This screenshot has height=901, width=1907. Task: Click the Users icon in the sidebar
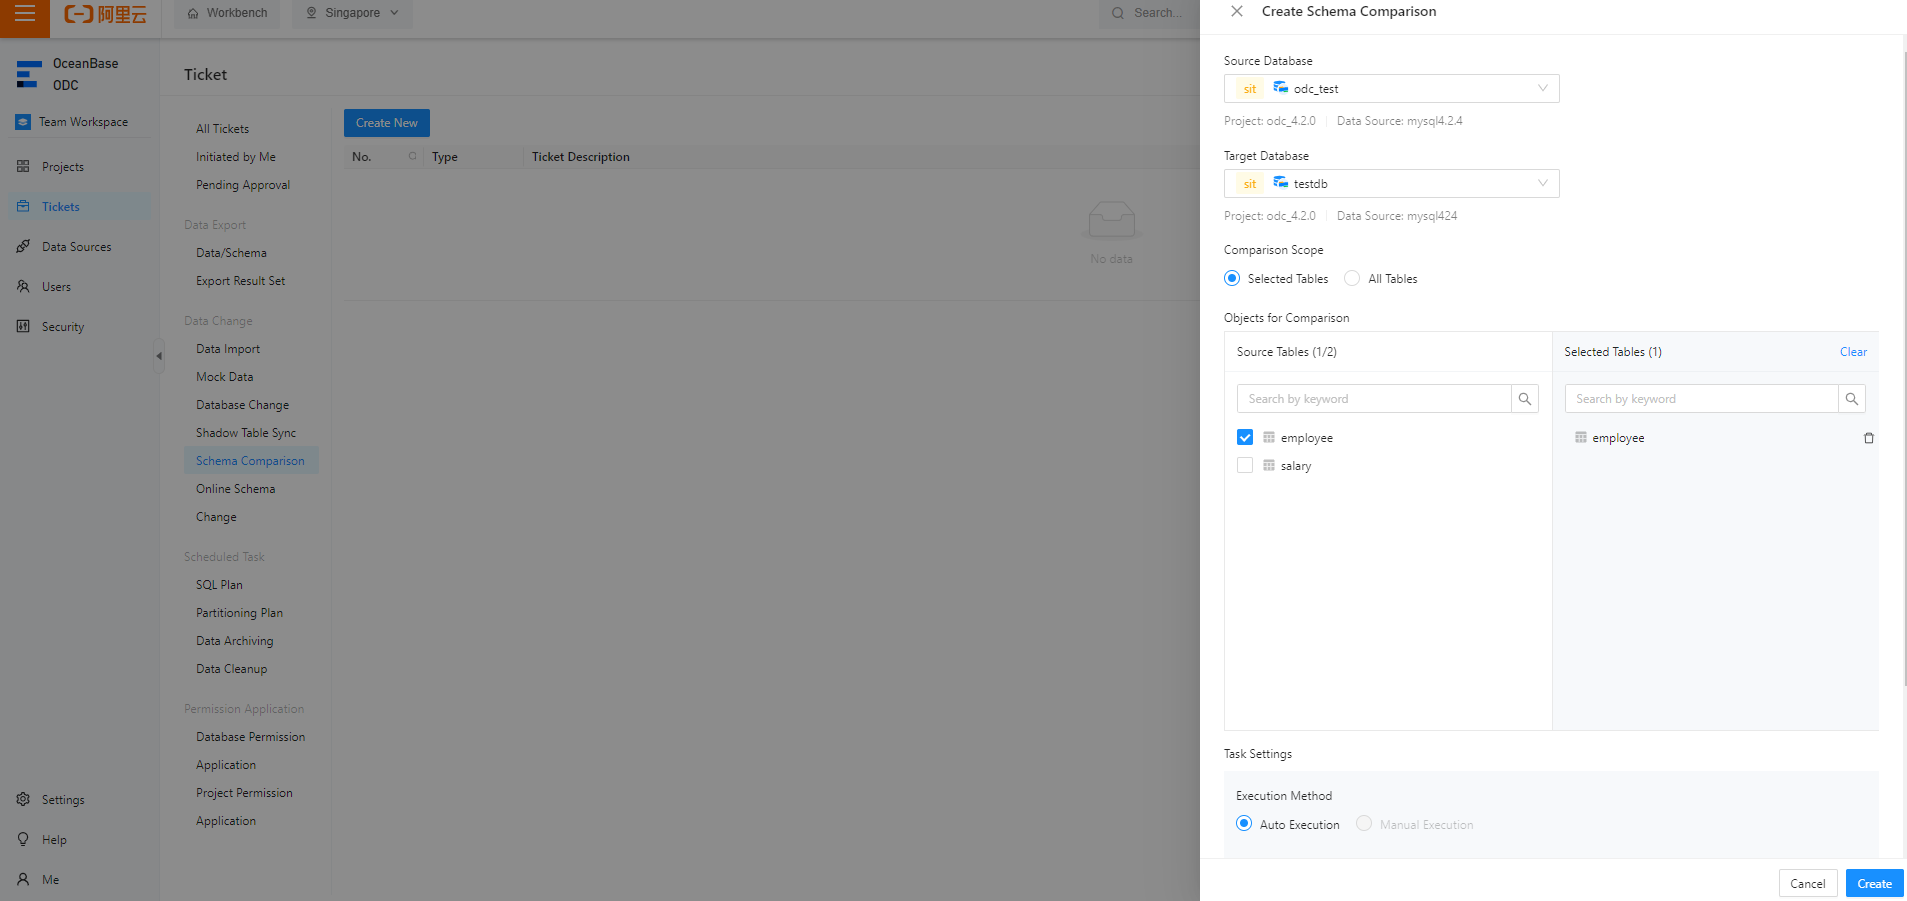[x=22, y=286]
